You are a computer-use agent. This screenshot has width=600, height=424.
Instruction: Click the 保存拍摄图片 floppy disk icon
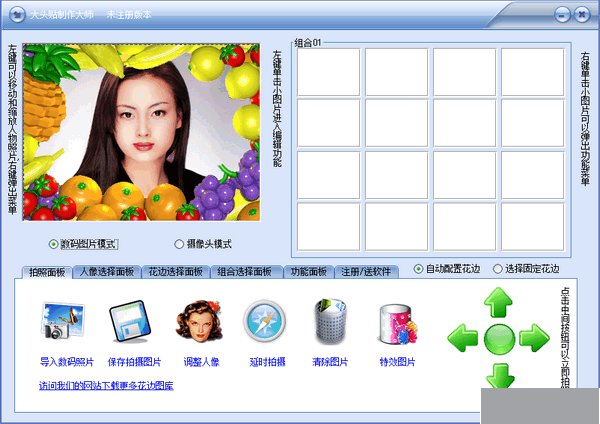130,321
